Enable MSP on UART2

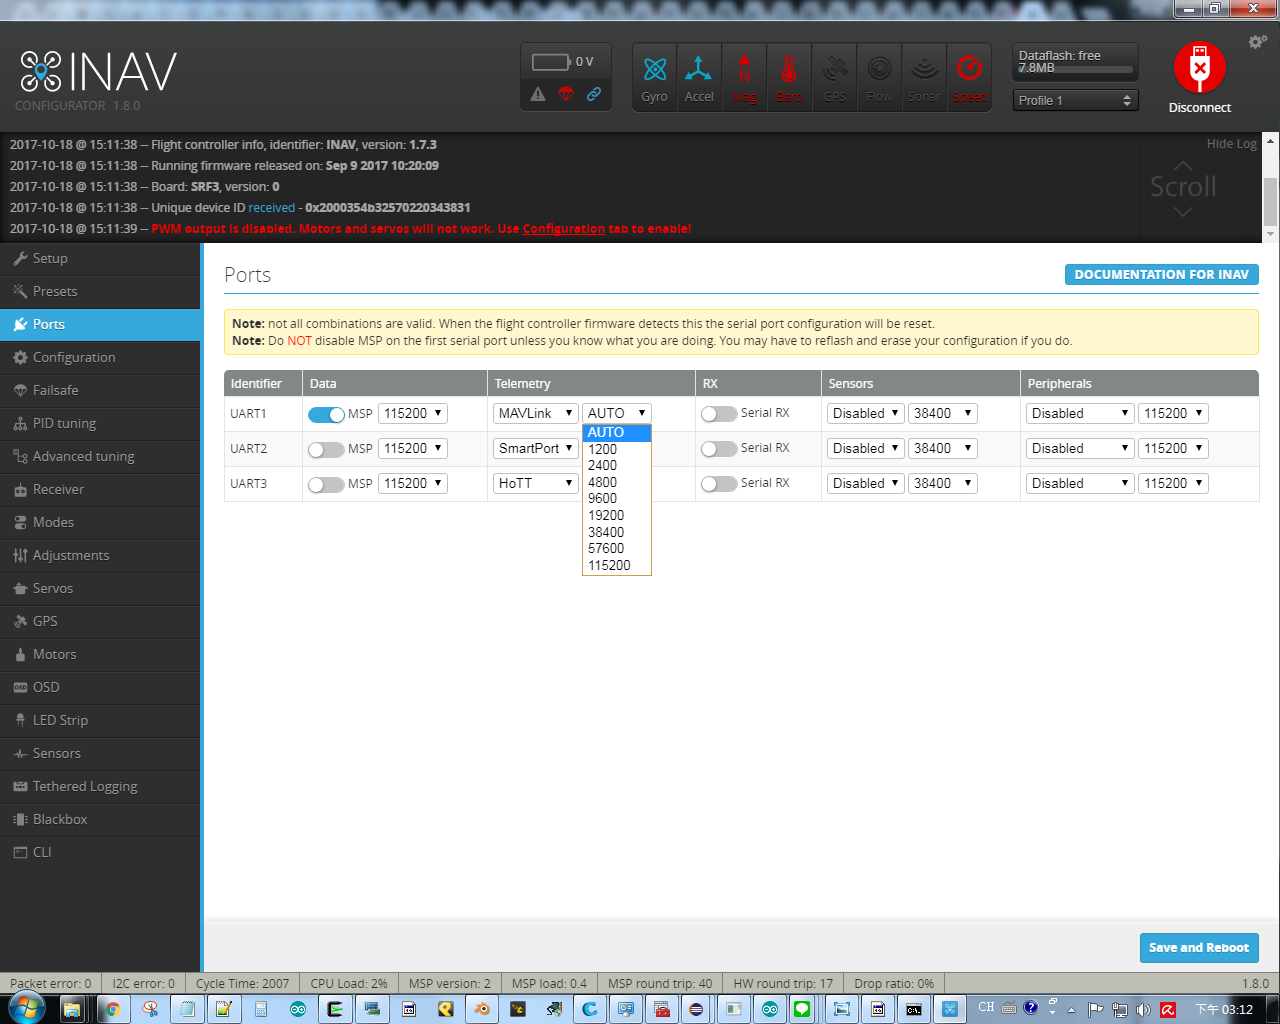(x=326, y=449)
